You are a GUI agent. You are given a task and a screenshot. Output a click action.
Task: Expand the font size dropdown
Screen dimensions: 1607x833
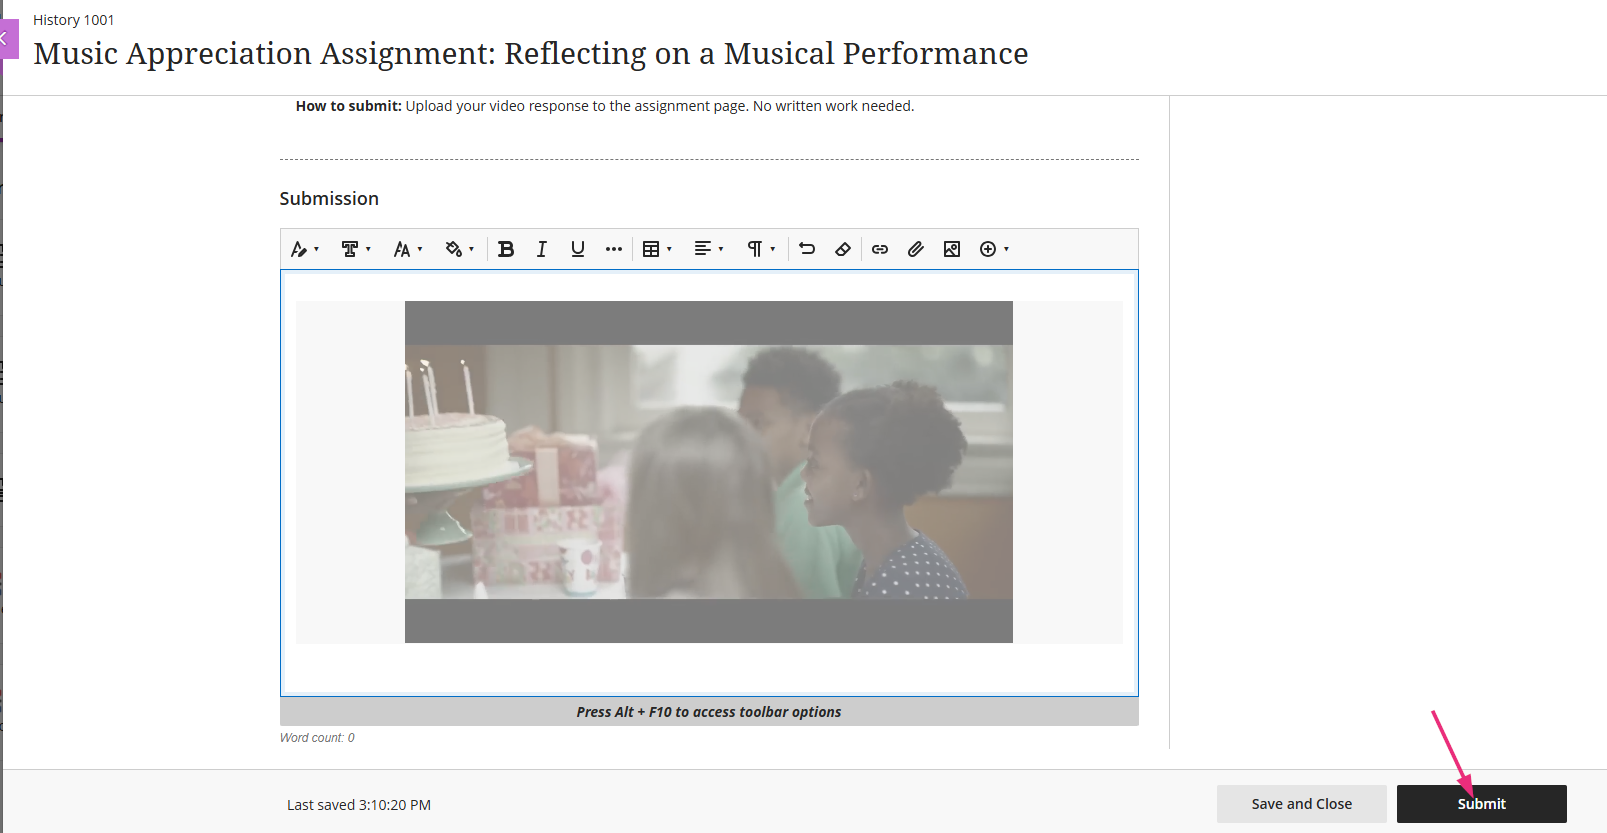click(x=407, y=249)
